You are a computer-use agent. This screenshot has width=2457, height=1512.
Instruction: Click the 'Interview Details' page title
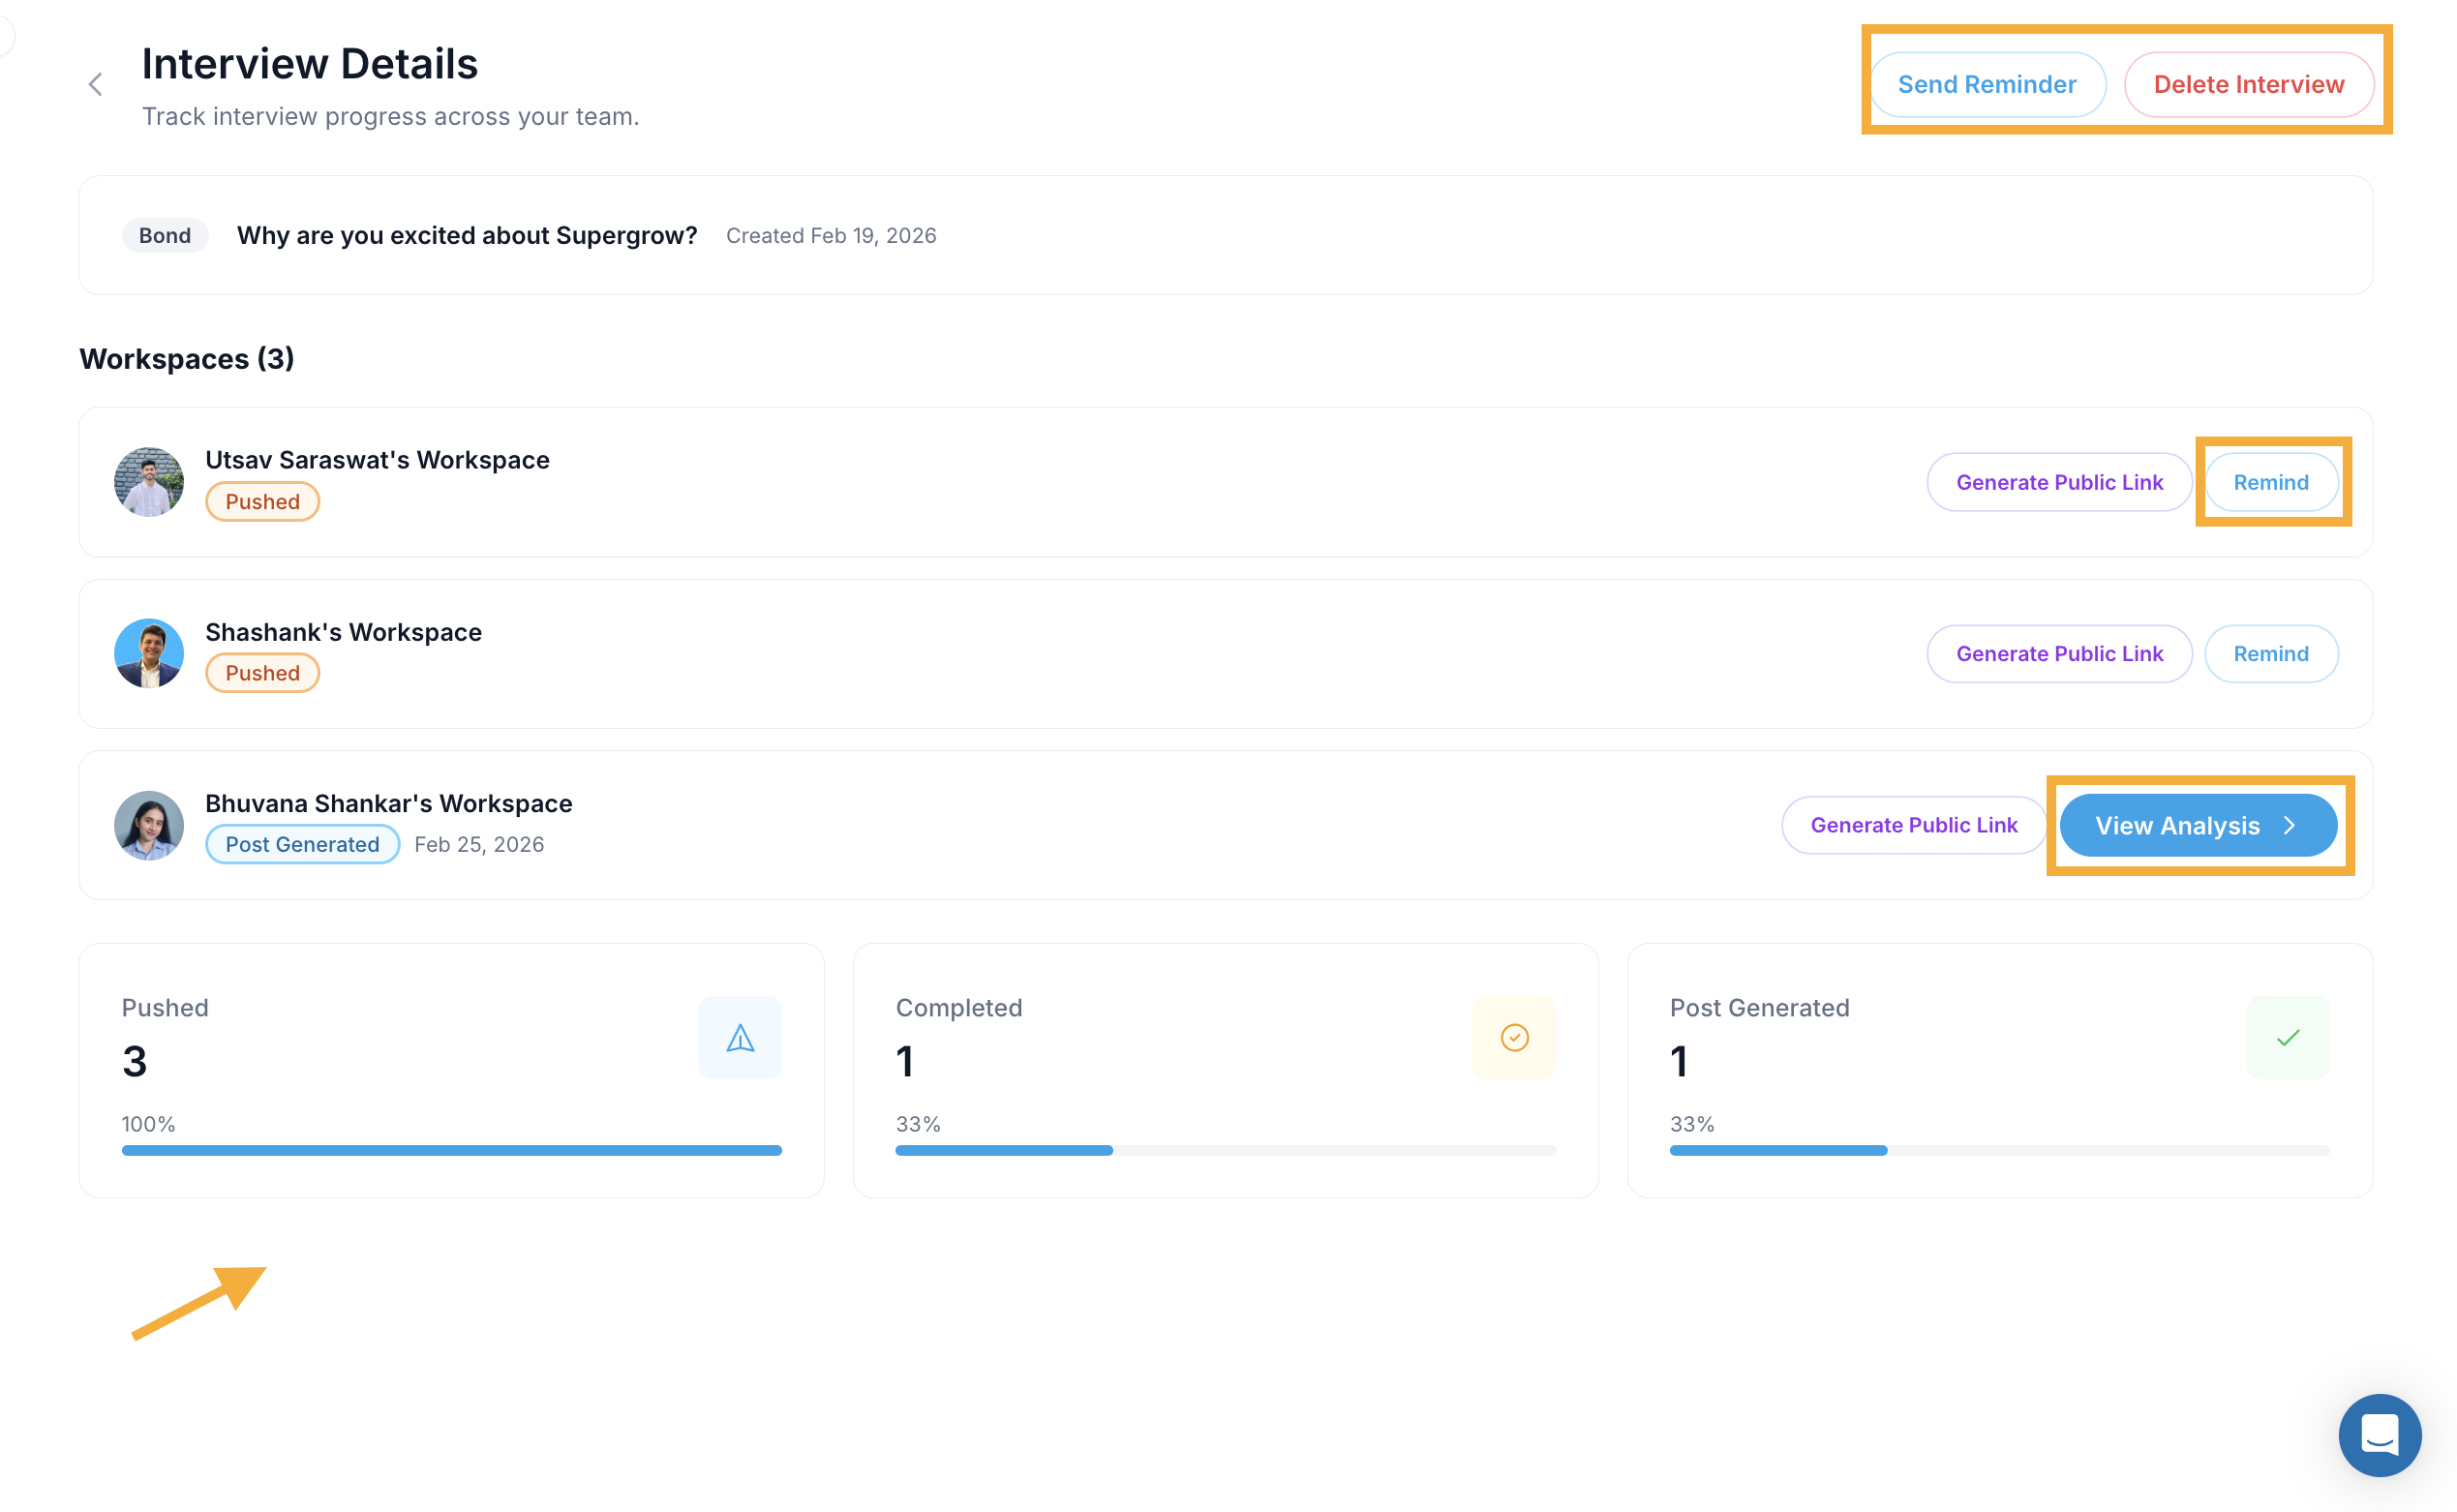(310, 63)
